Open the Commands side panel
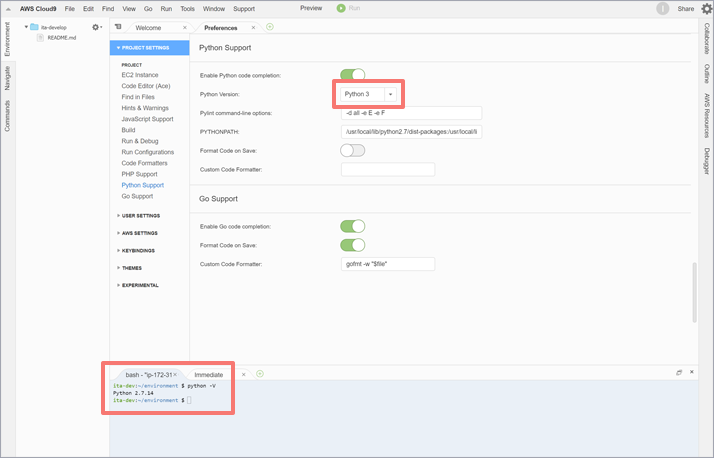This screenshot has width=714, height=458. [x=7, y=116]
